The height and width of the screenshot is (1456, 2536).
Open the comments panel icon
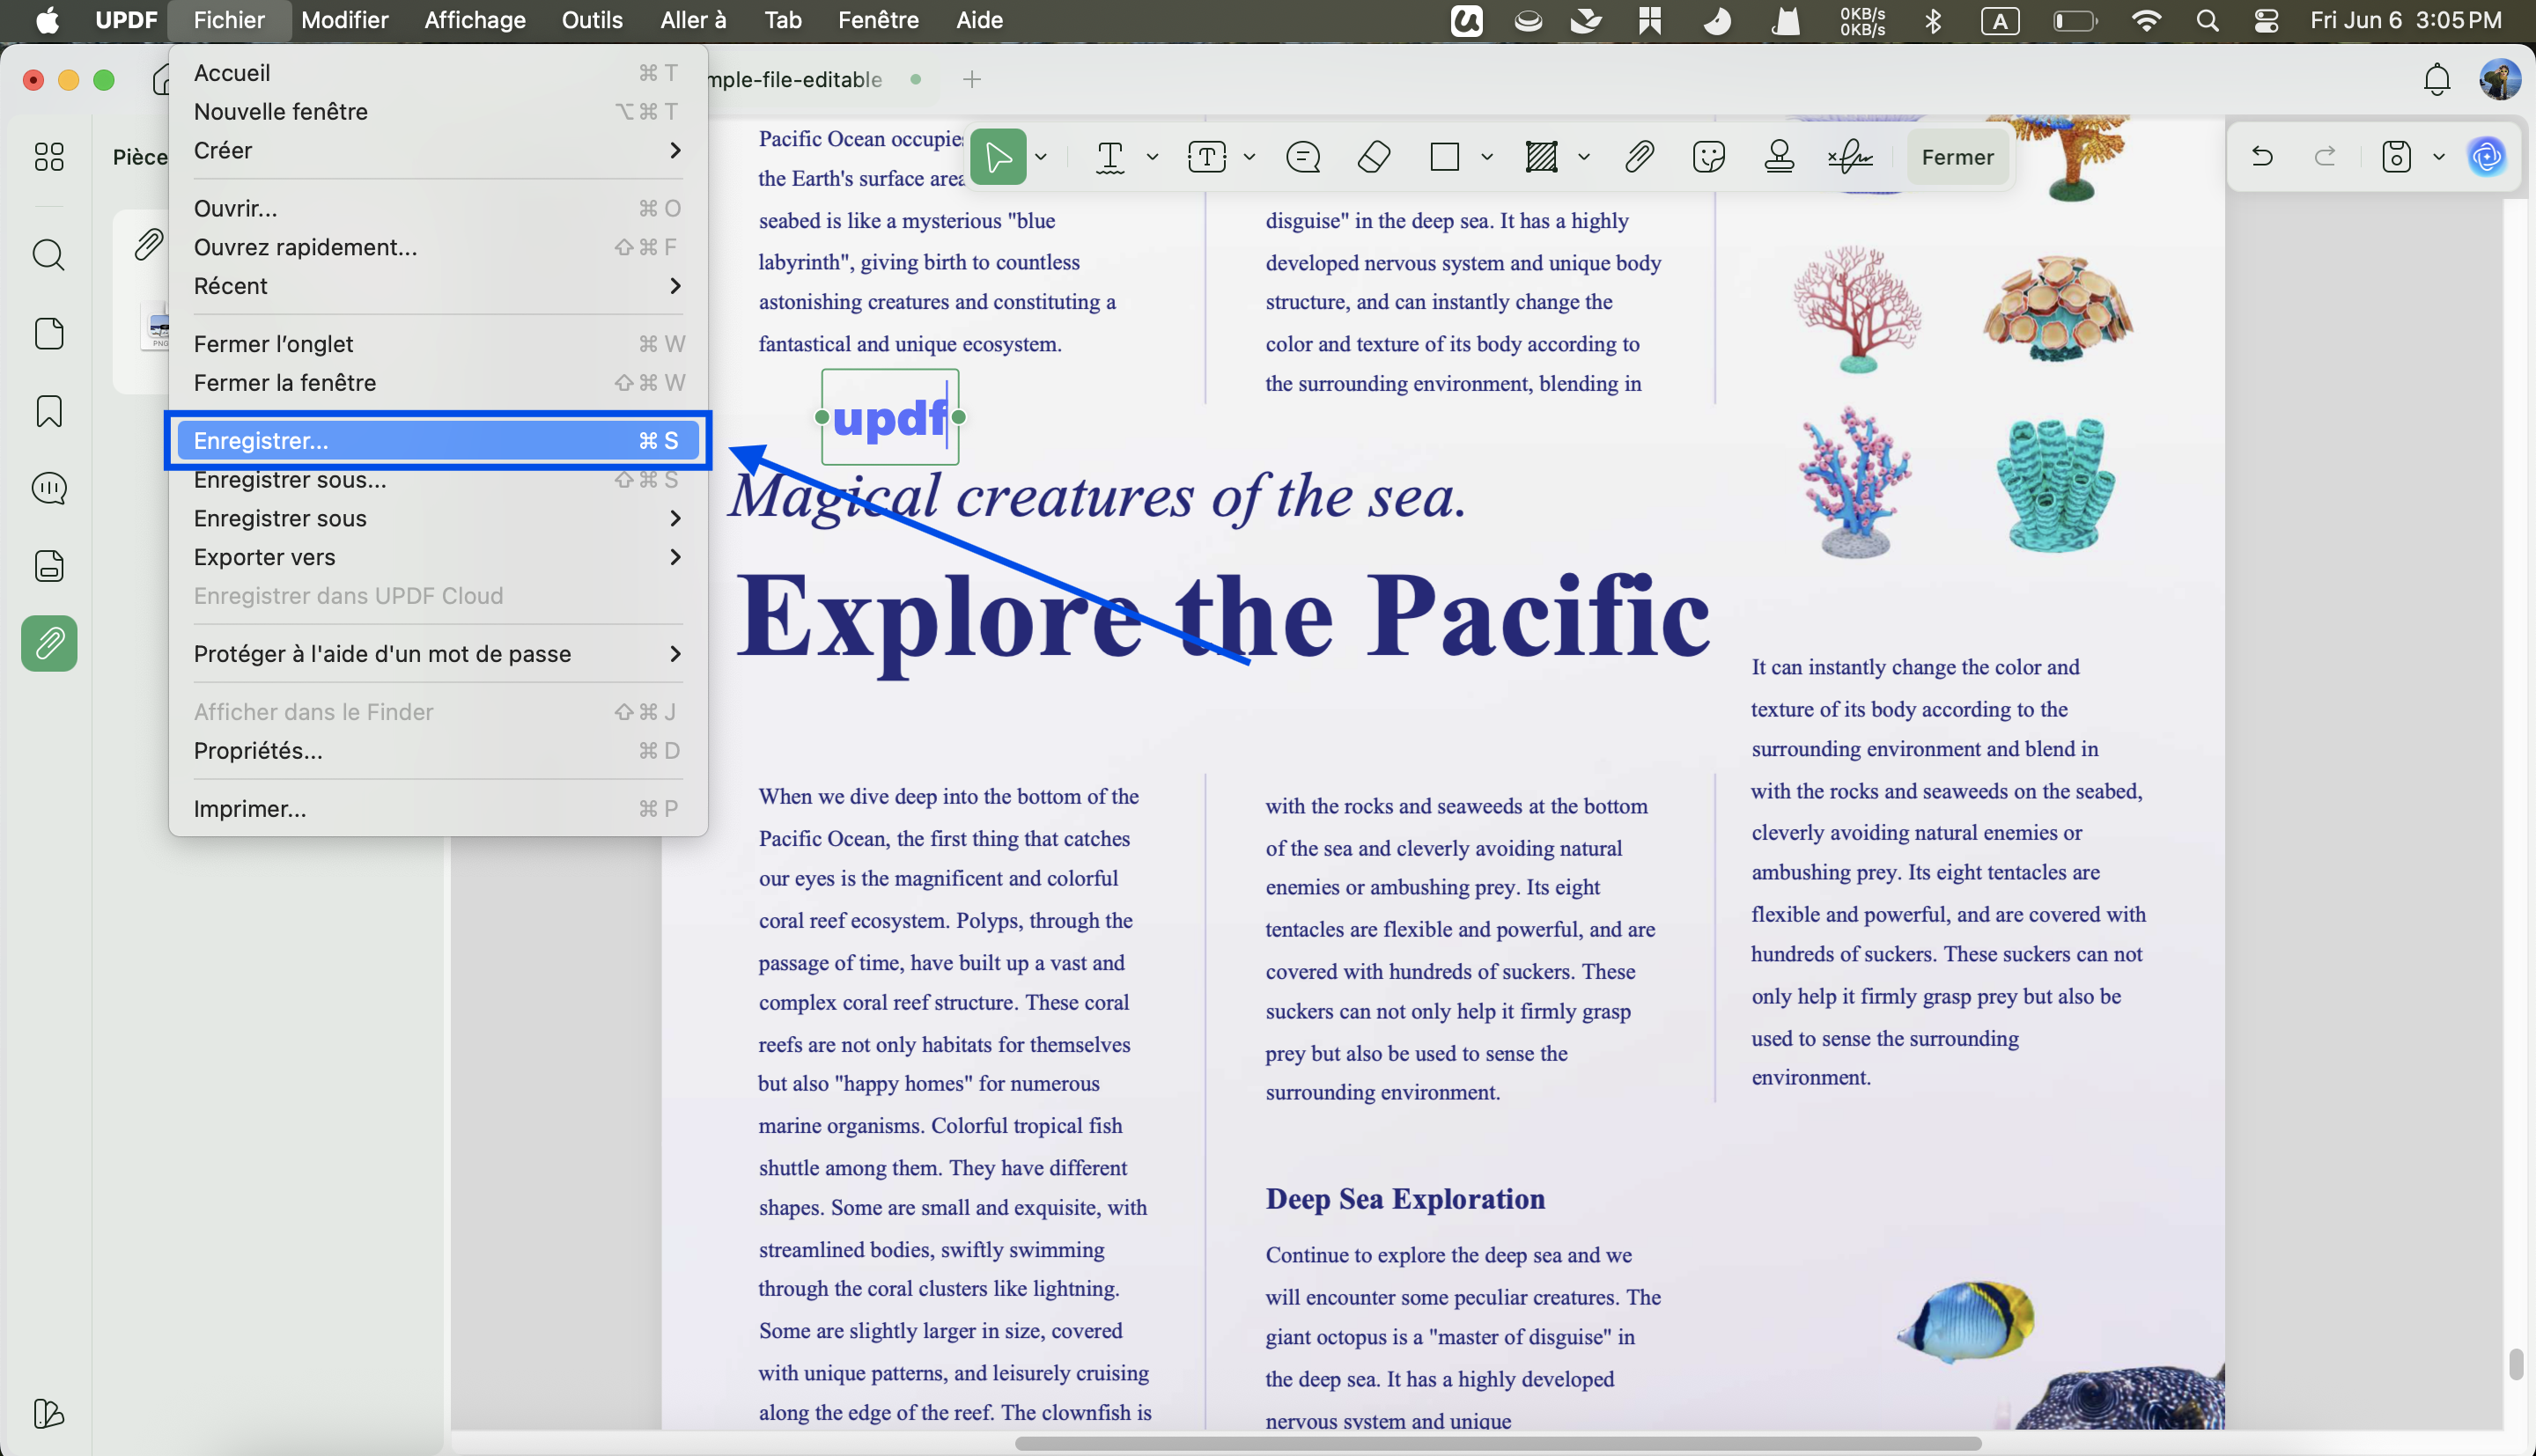click(x=49, y=488)
